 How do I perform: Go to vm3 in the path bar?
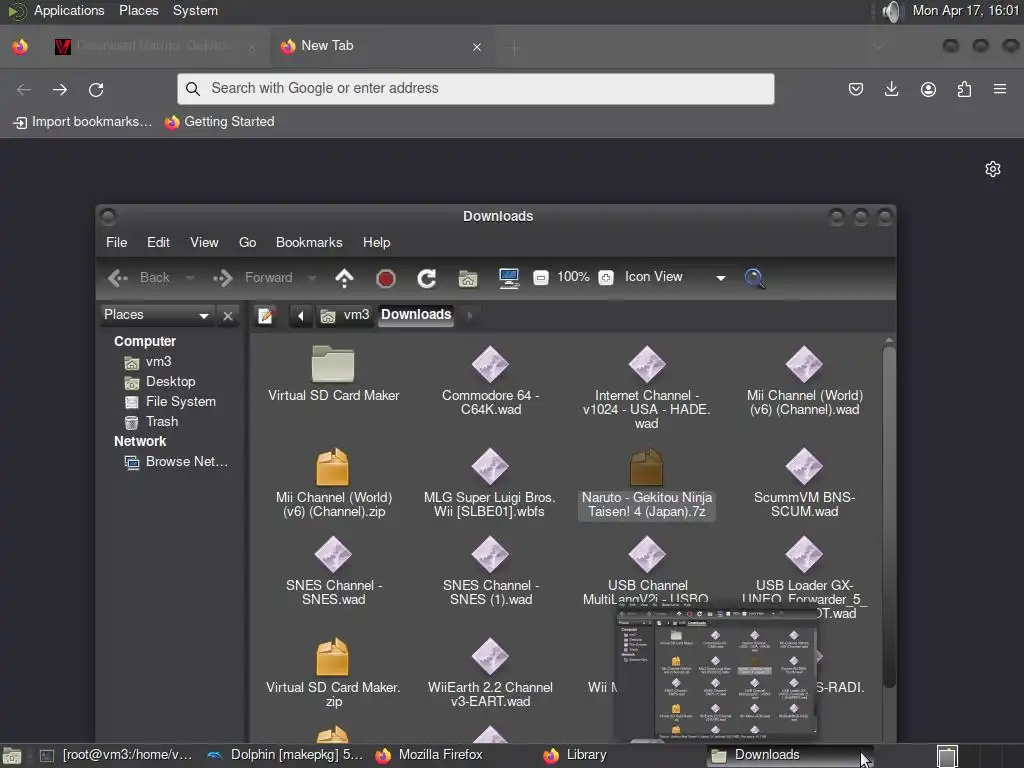click(345, 315)
